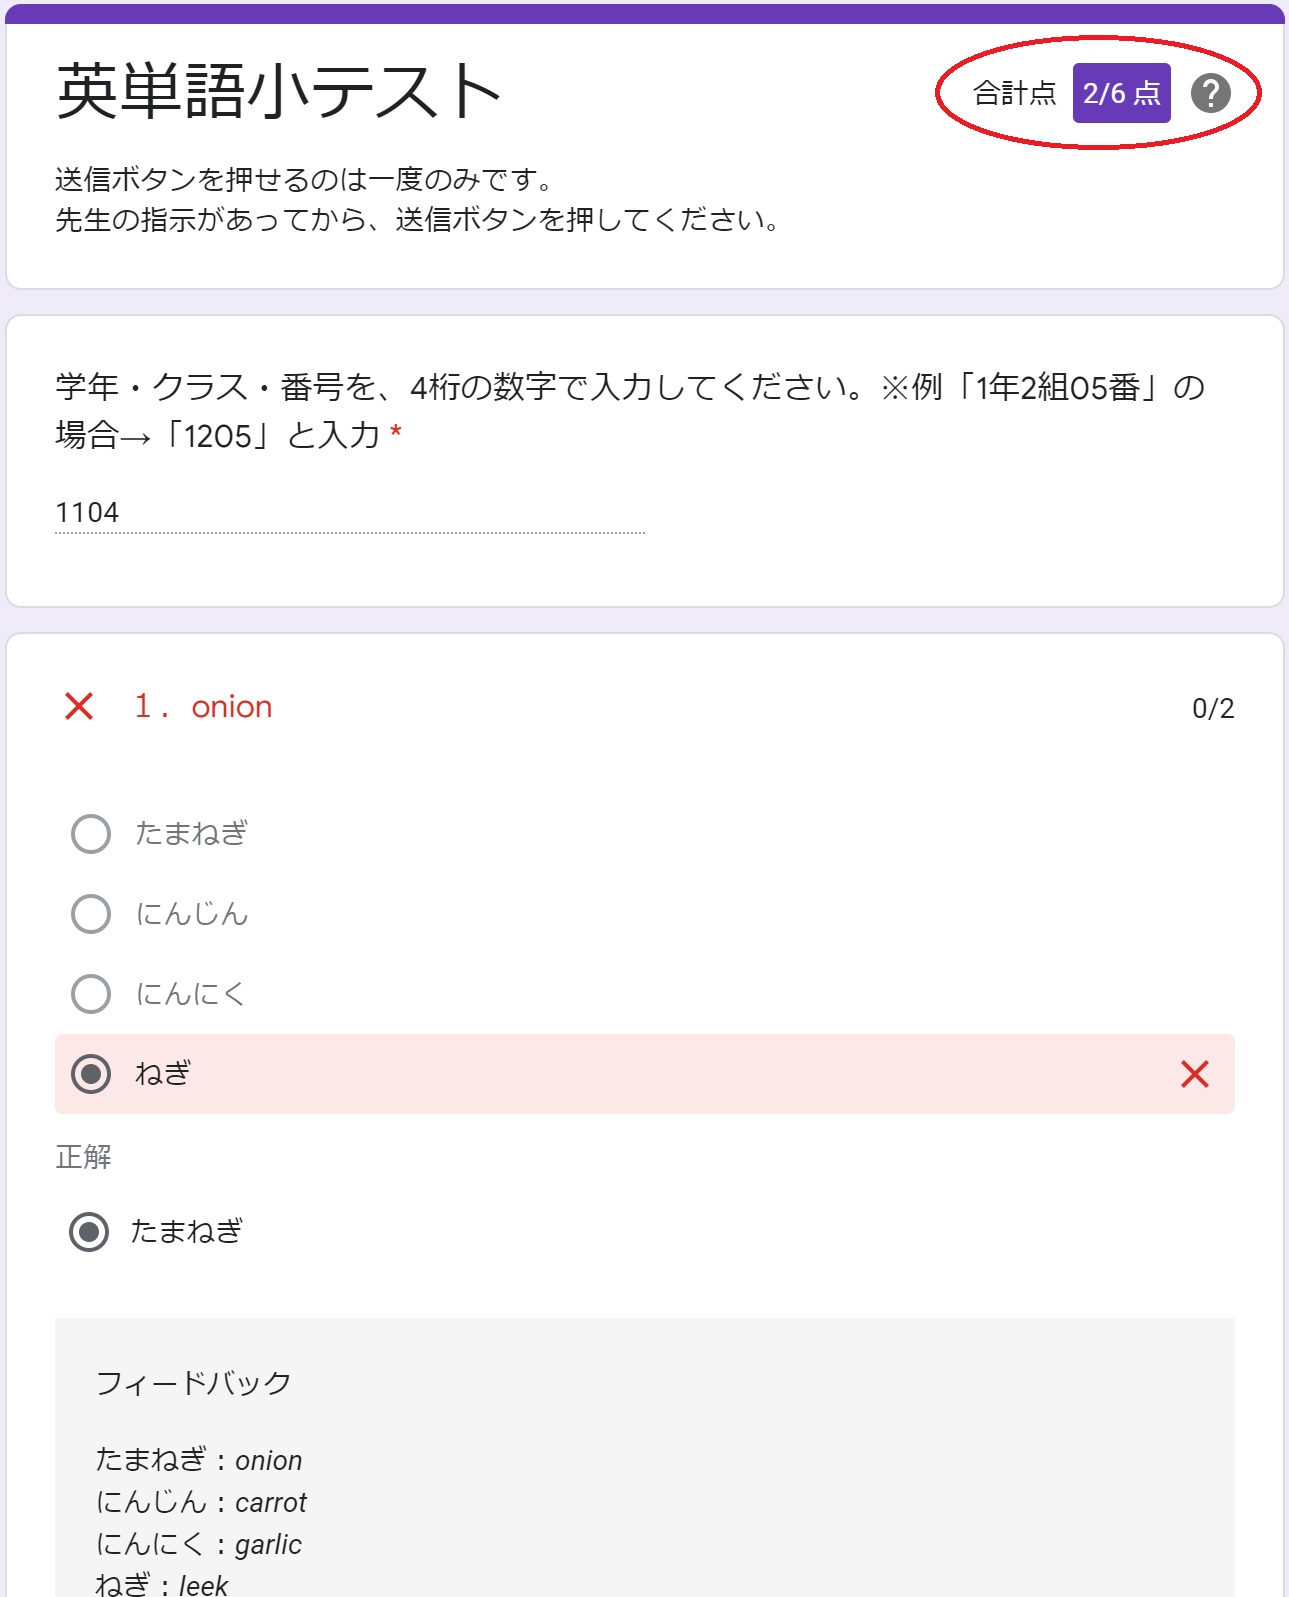Viewport: 1289px width, 1597px height.
Task: Click the correct answer たまねぎ radio under 正解
Action: coord(89,1232)
